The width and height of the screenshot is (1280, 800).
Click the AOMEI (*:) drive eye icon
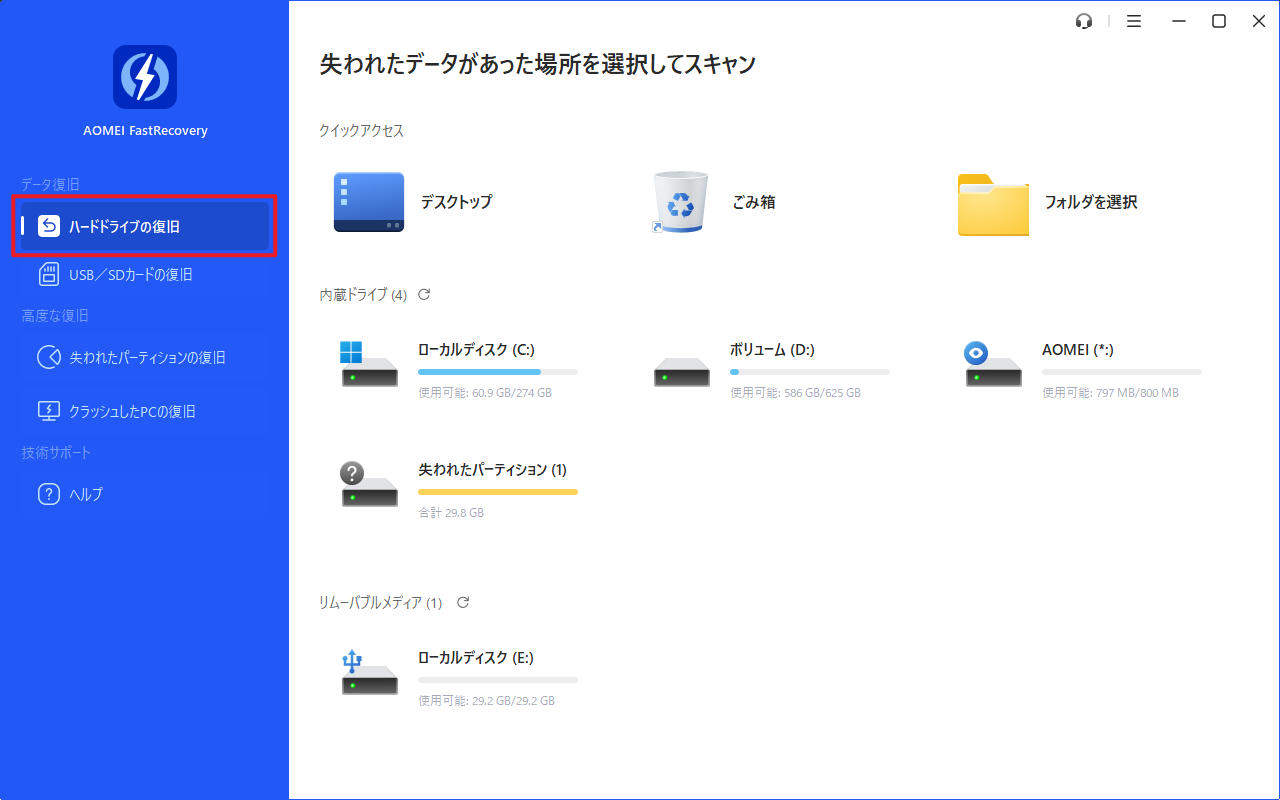(x=976, y=352)
